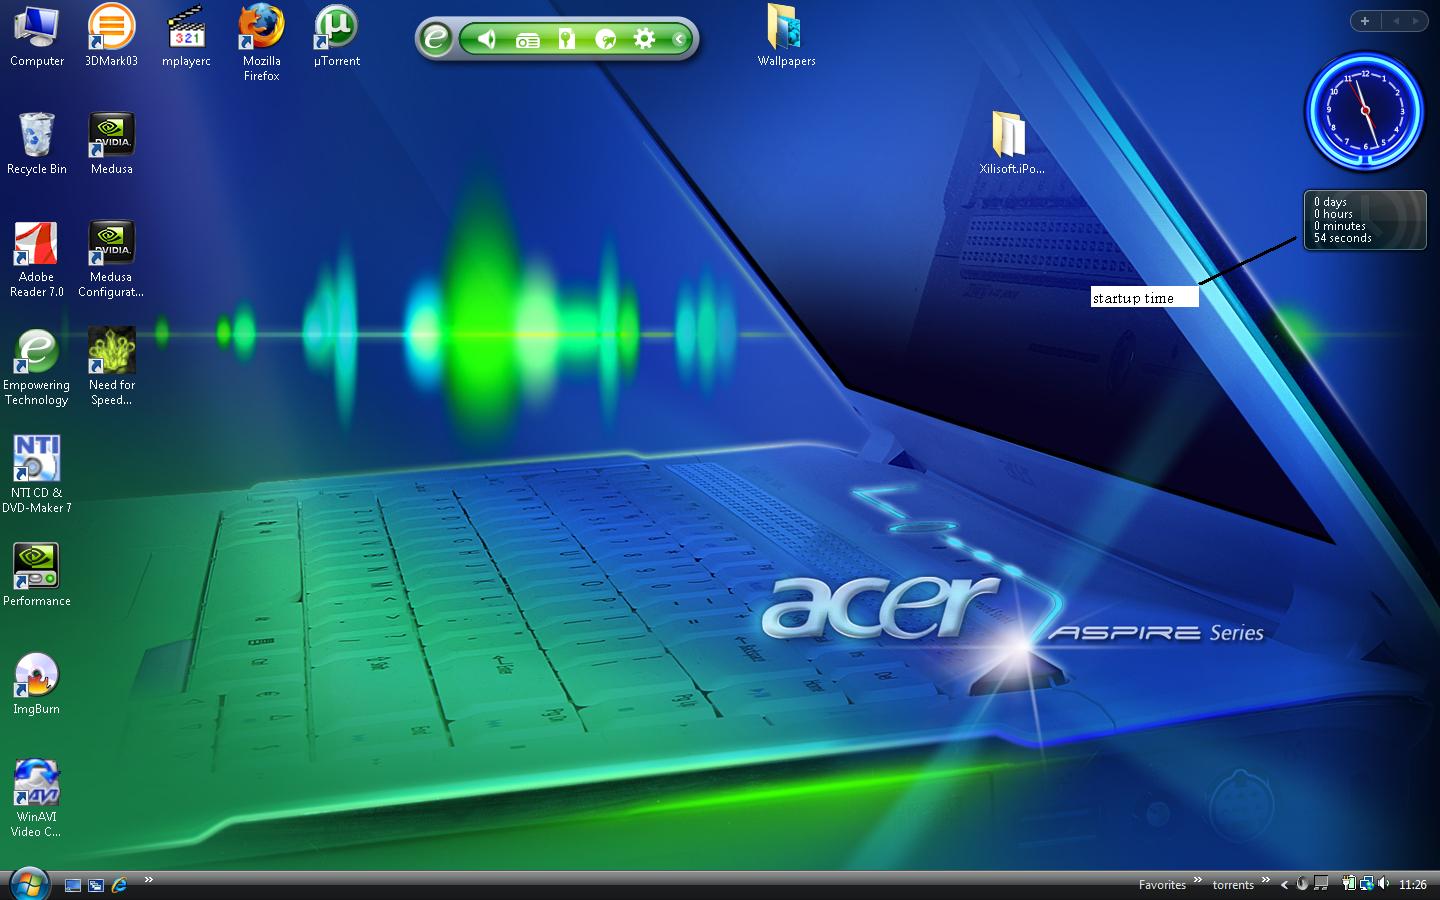Image resolution: width=1440 pixels, height=900 pixels.
Task: Launch the Need for Speed shortcut
Action: [x=111, y=367]
